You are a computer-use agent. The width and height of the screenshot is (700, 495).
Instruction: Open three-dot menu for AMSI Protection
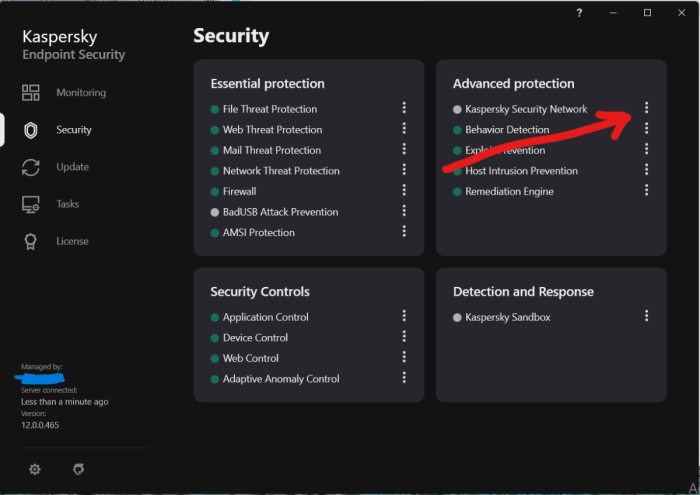tap(404, 232)
